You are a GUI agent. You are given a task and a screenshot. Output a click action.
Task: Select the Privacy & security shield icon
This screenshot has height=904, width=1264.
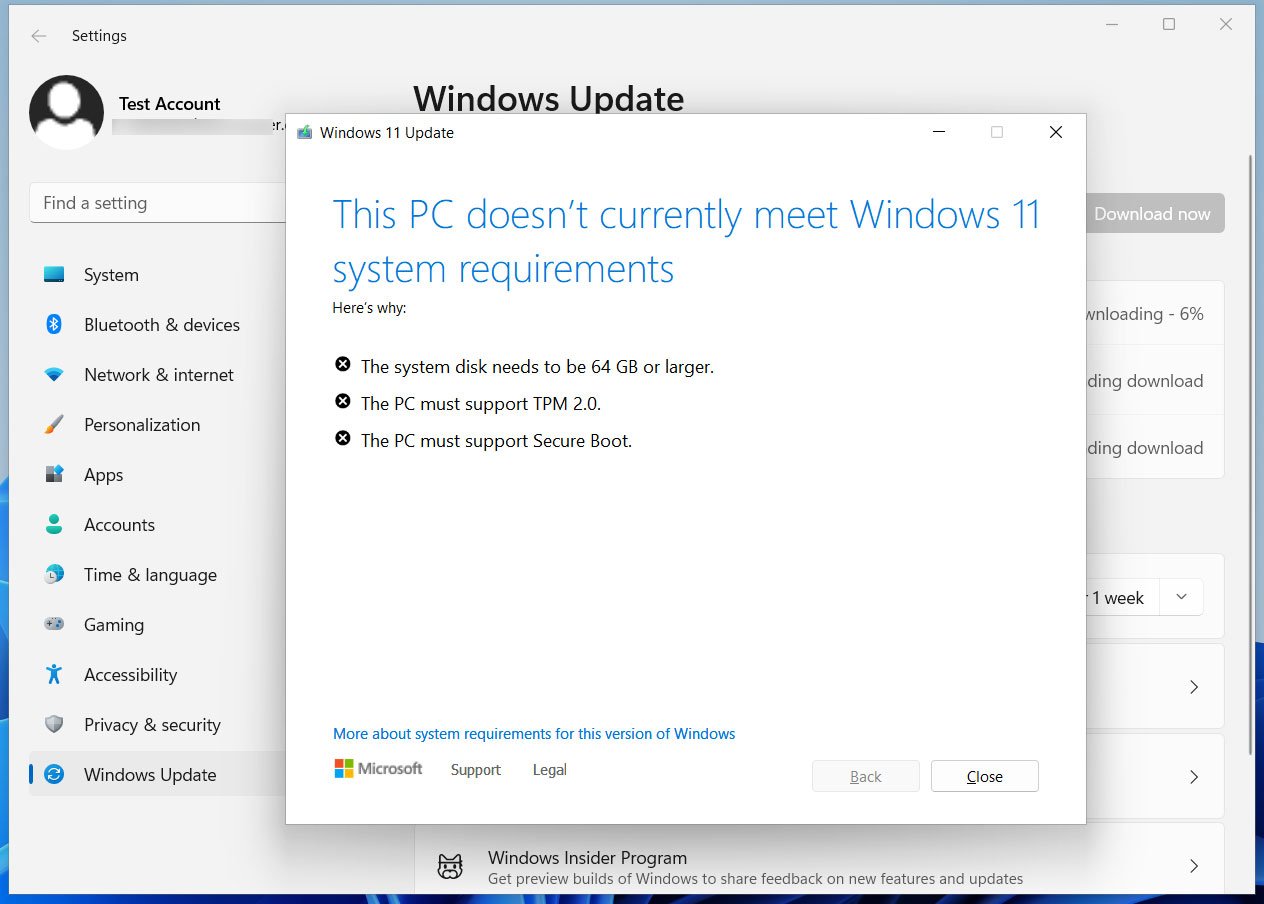coord(54,724)
